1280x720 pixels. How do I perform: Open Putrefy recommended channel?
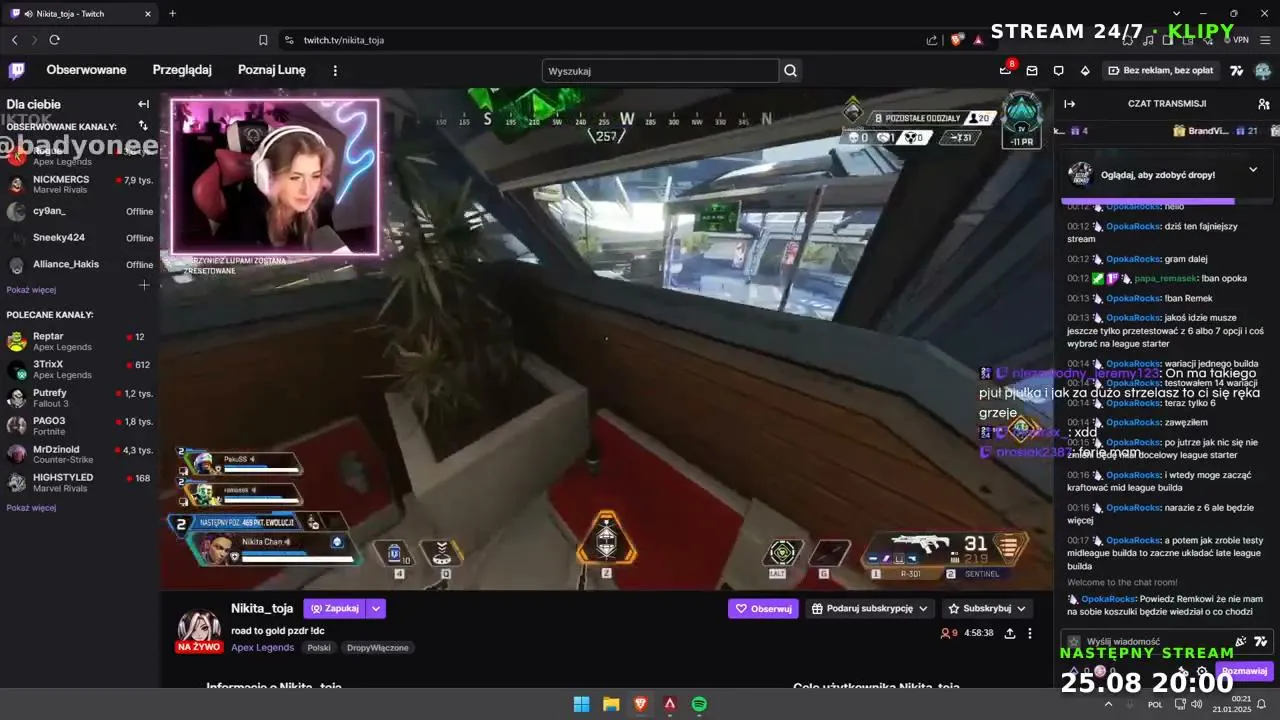[80, 398]
